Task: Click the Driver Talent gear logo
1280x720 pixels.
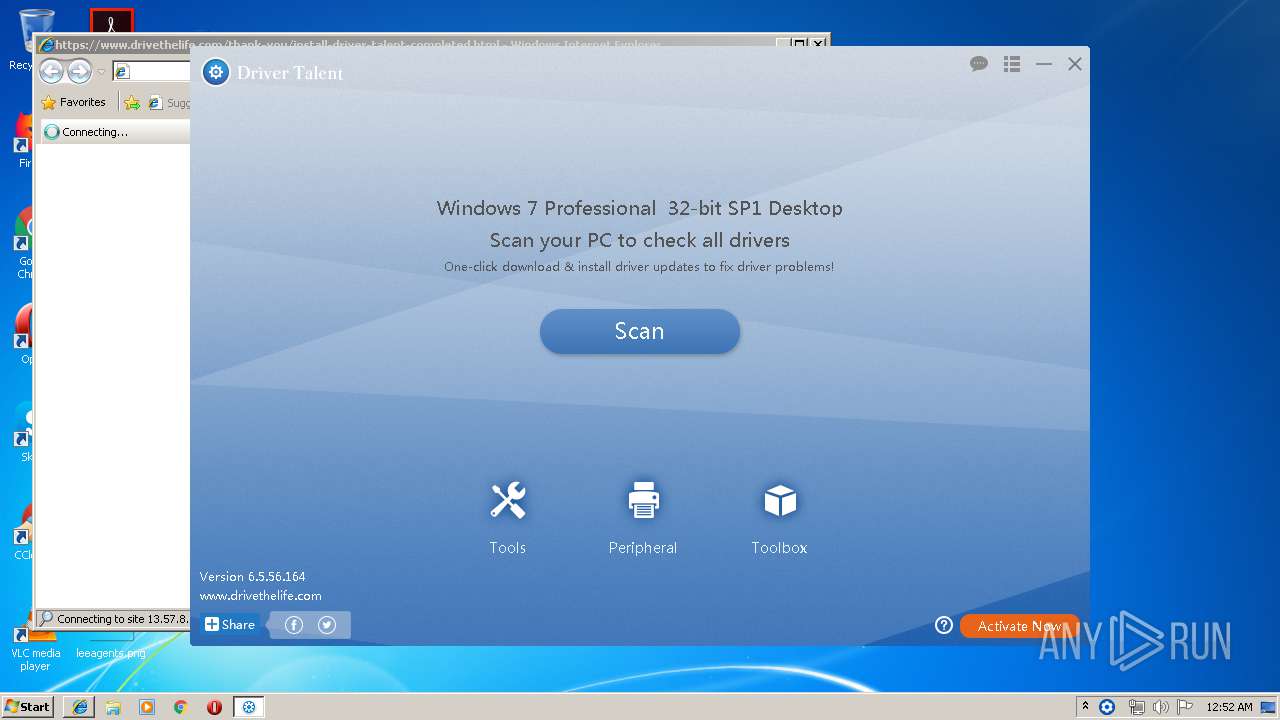Action: [216, 72]
